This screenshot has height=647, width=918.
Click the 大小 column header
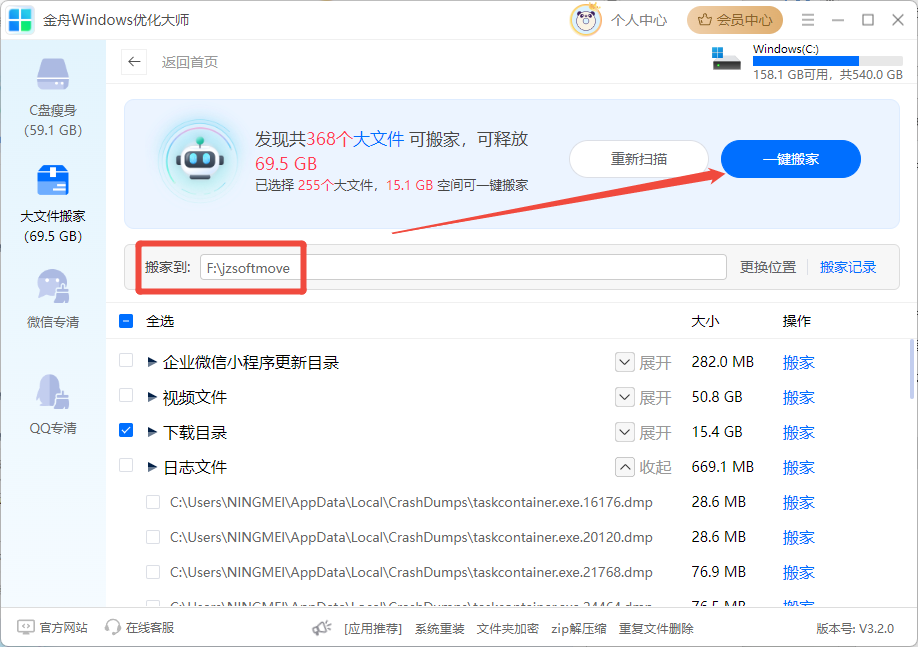[705, 321]
